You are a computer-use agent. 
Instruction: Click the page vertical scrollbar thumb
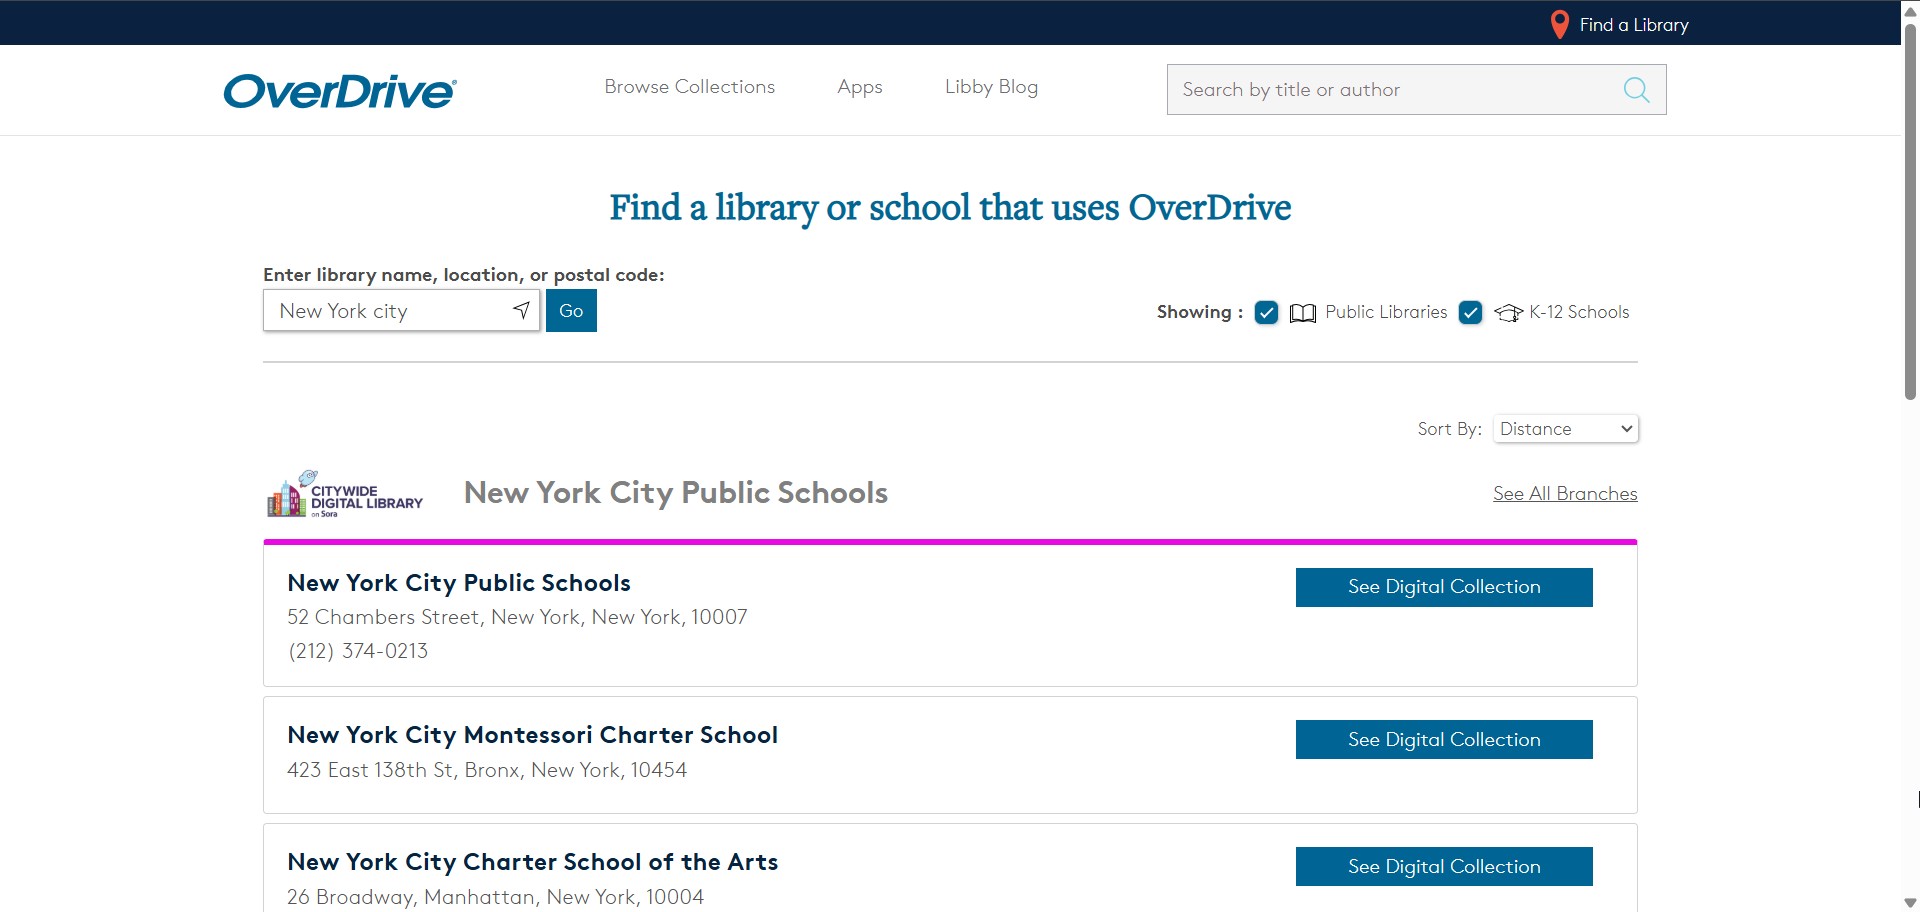[x=1910, y=210]
